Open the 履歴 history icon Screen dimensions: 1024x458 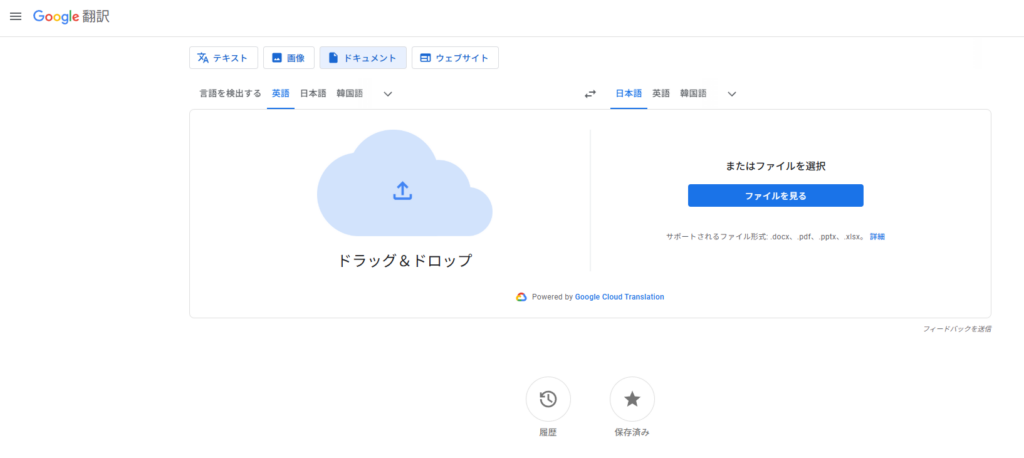point(548,399)
